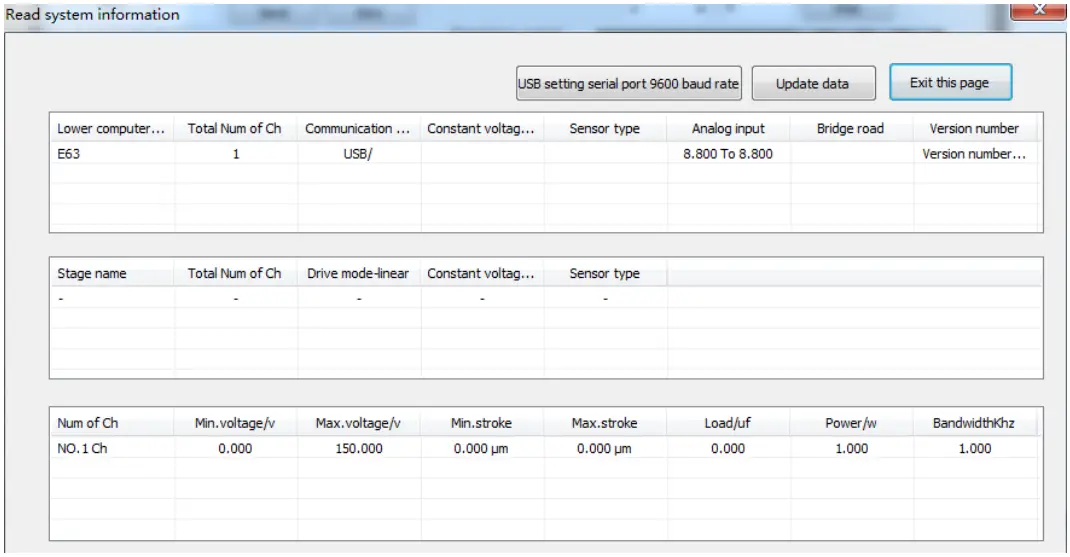Image resolution: width=1070 pixels, height=557 pixels.
Task: Click Total Num of Ch header in stage table
Action: pyautogui.click(x=235, y=273)
